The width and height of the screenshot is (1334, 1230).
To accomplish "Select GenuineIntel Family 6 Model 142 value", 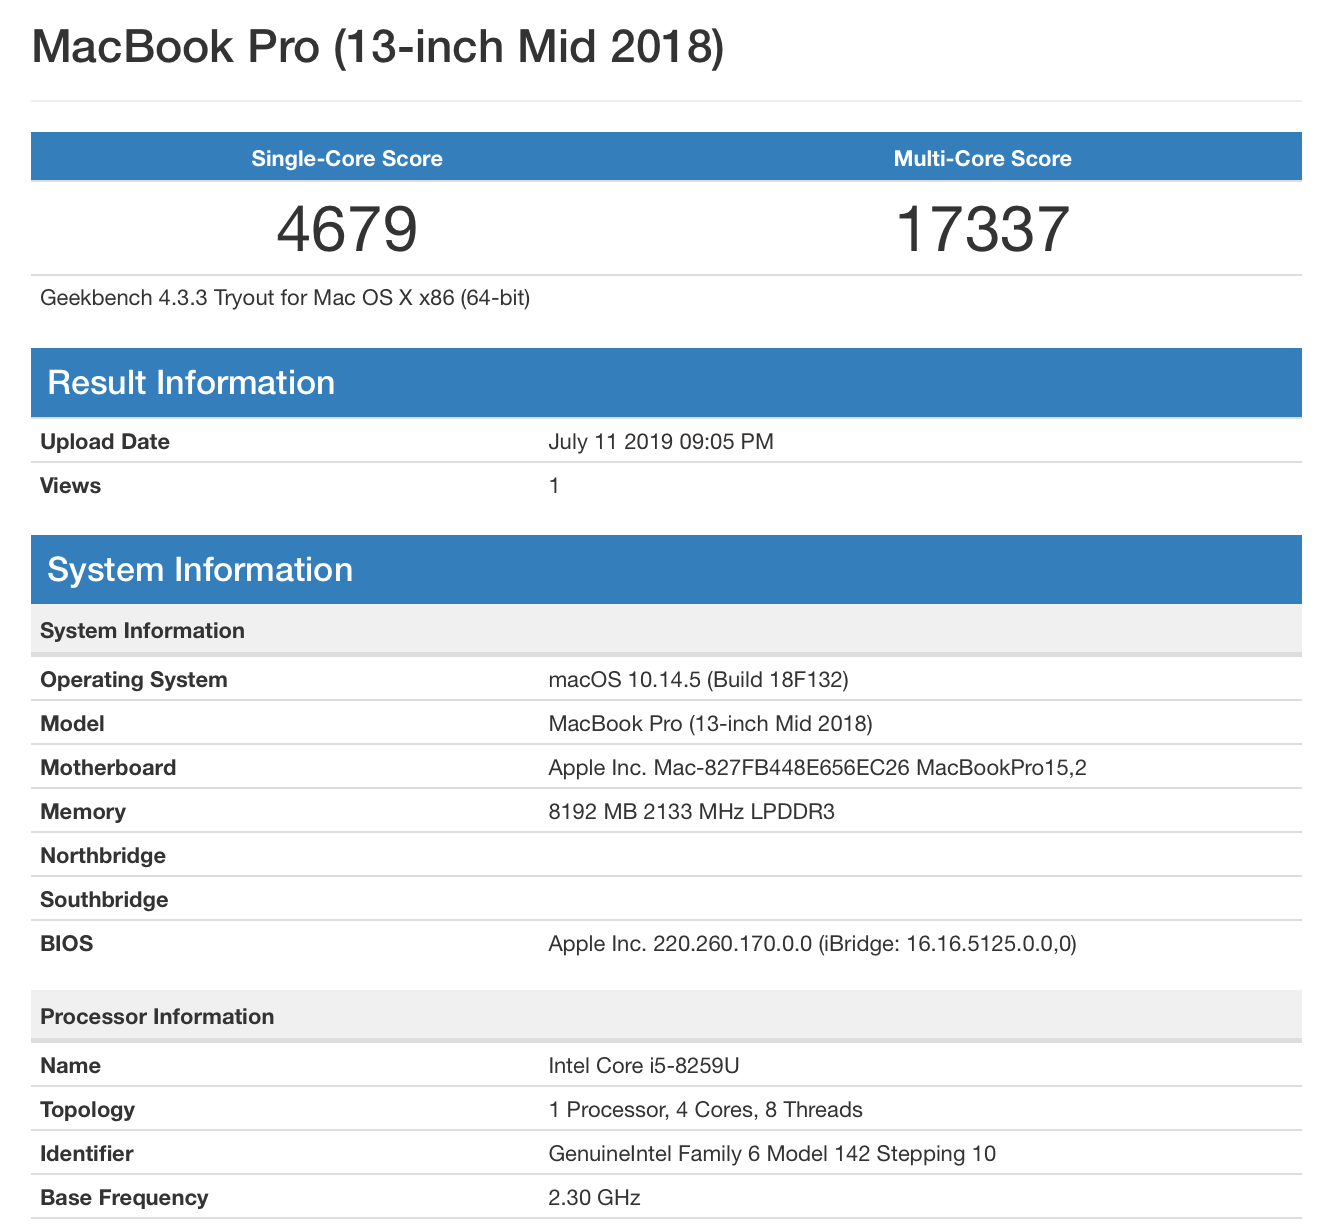I will (772, 1154).
